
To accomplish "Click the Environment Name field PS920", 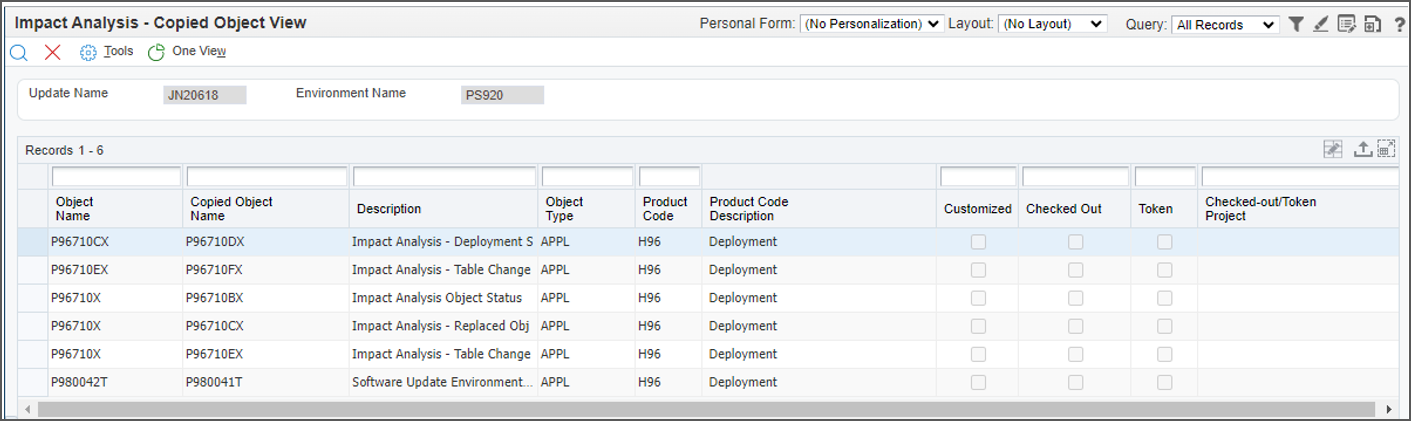I will click(503, 95).
